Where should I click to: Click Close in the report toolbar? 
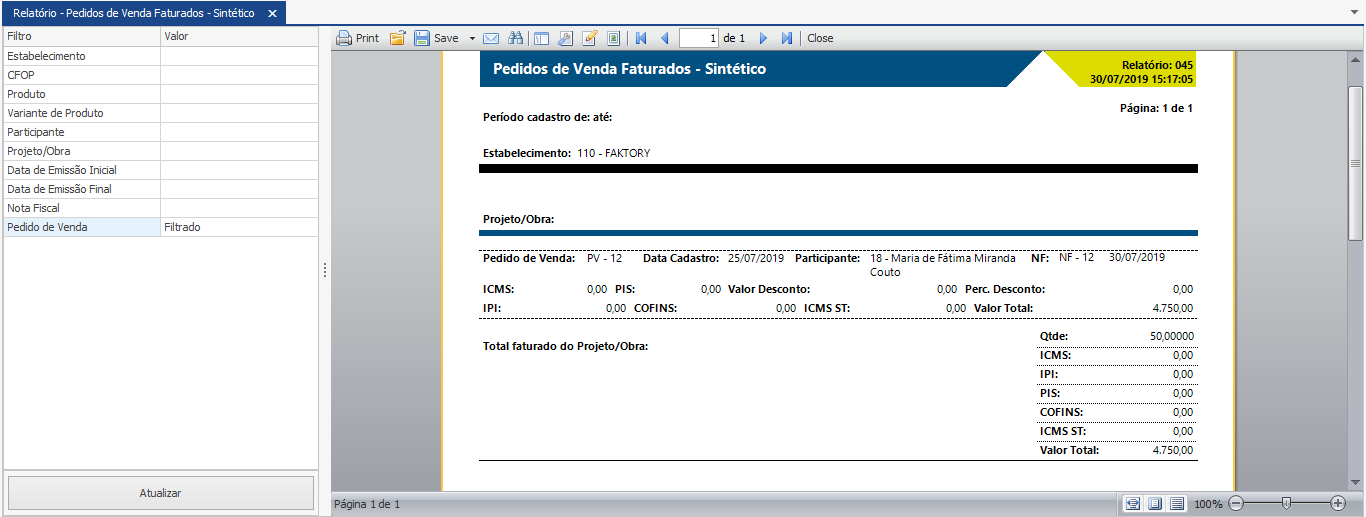click(820, 38)
